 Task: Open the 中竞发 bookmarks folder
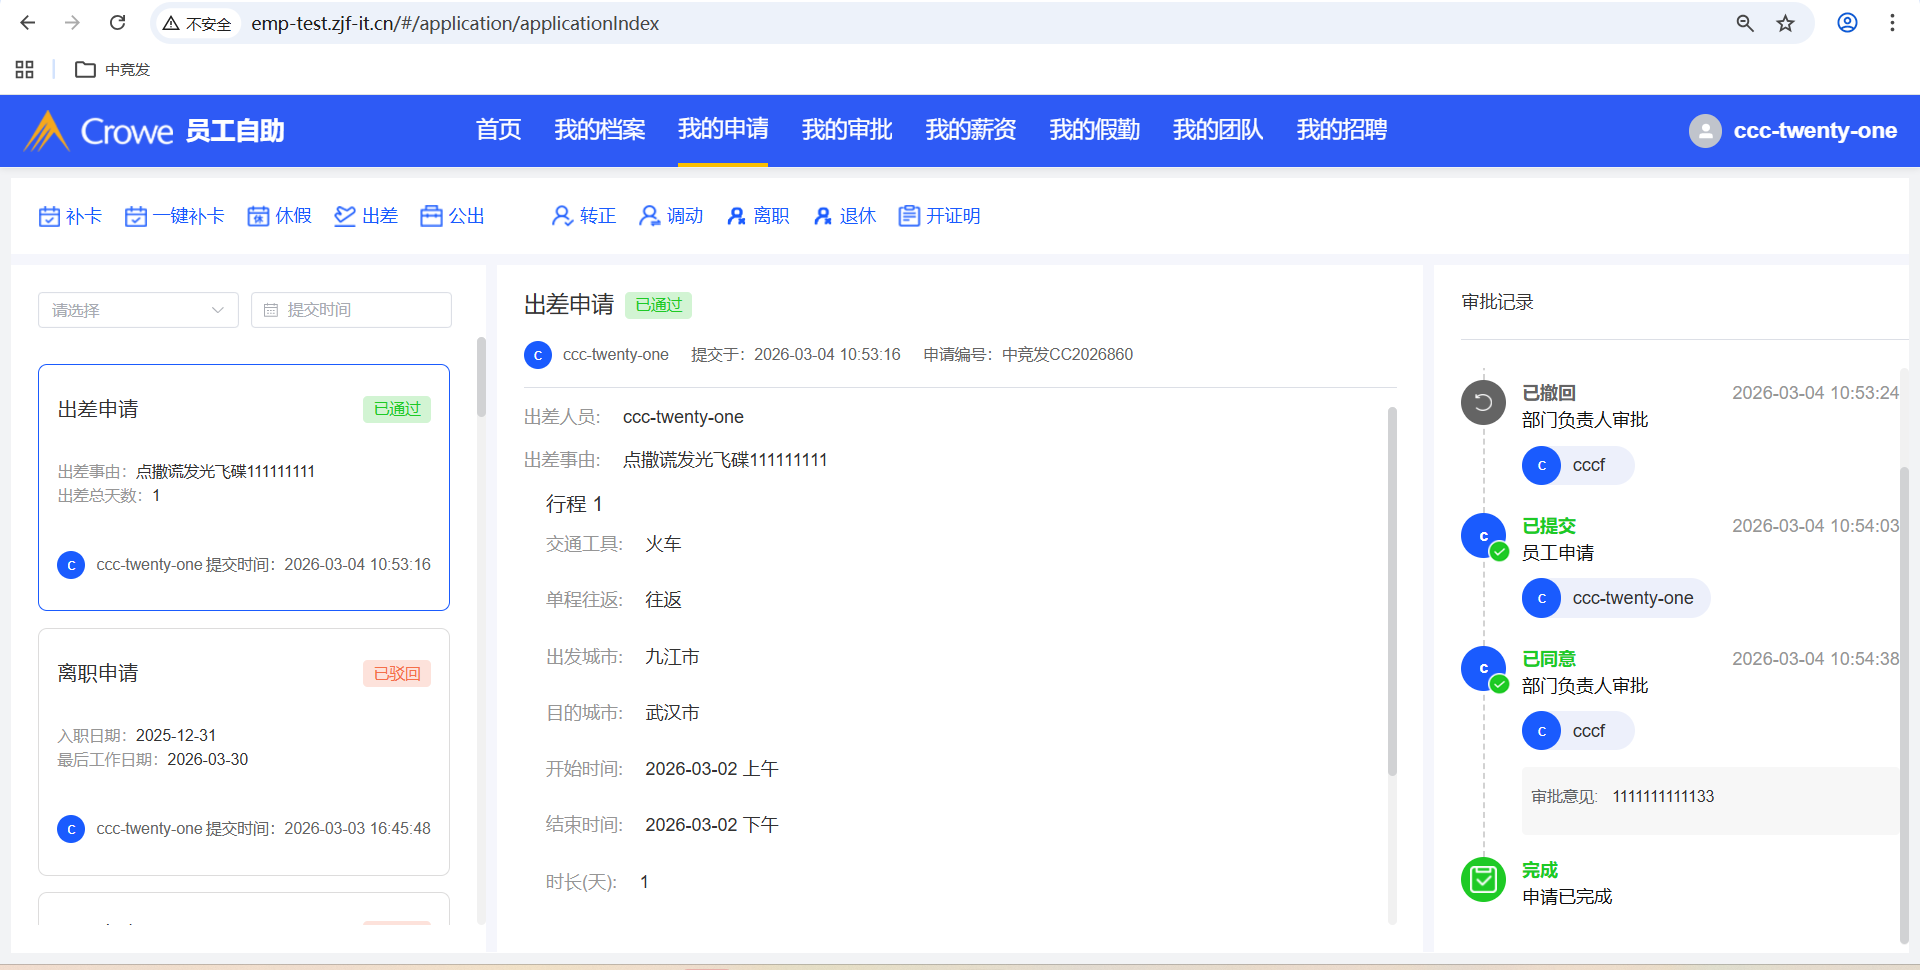pos(113,69)
